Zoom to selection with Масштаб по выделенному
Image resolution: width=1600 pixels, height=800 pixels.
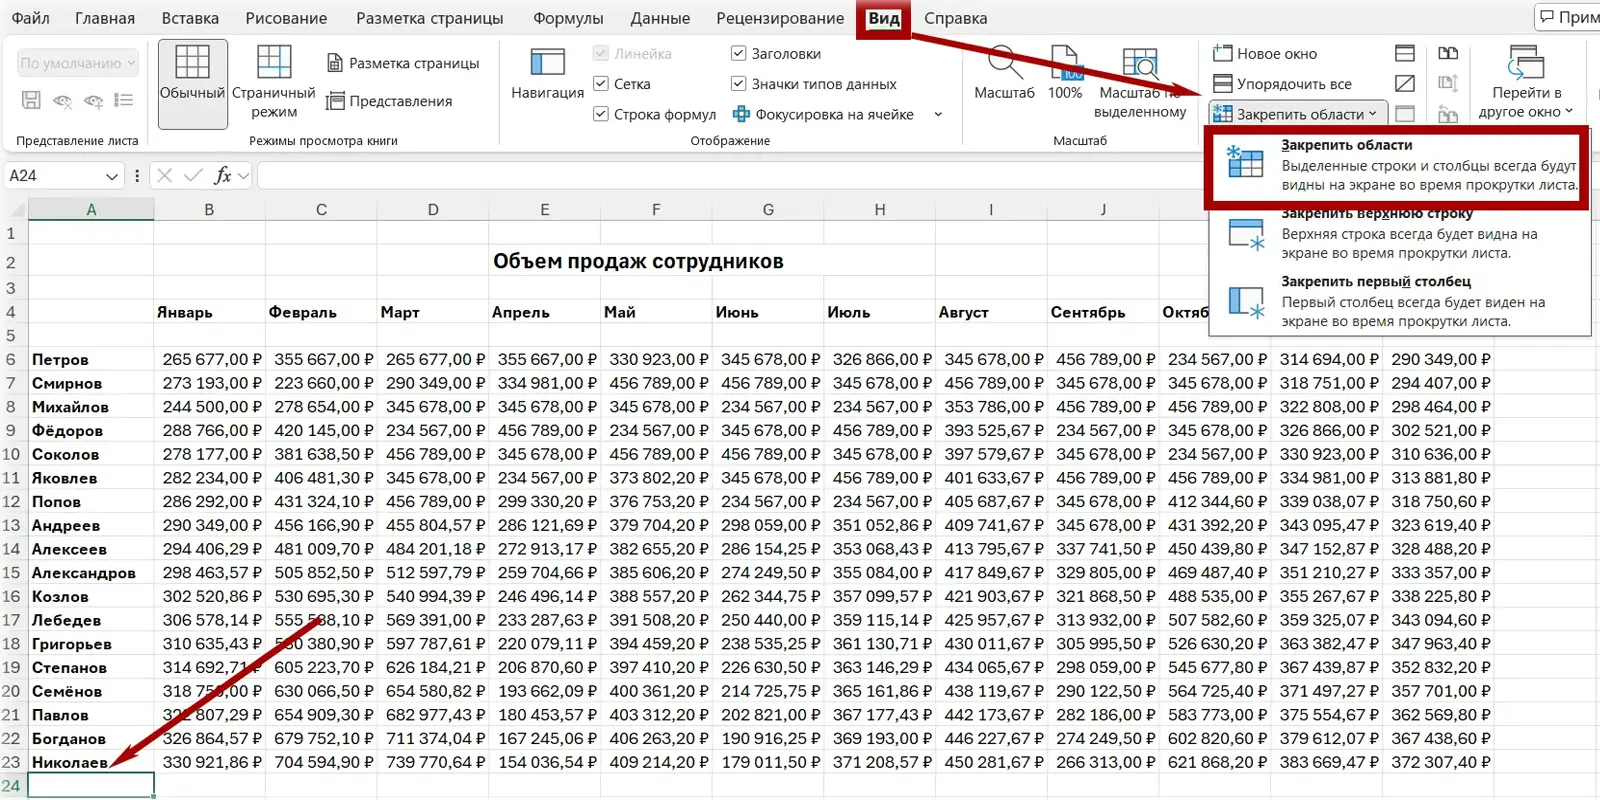coord(1140,84)
